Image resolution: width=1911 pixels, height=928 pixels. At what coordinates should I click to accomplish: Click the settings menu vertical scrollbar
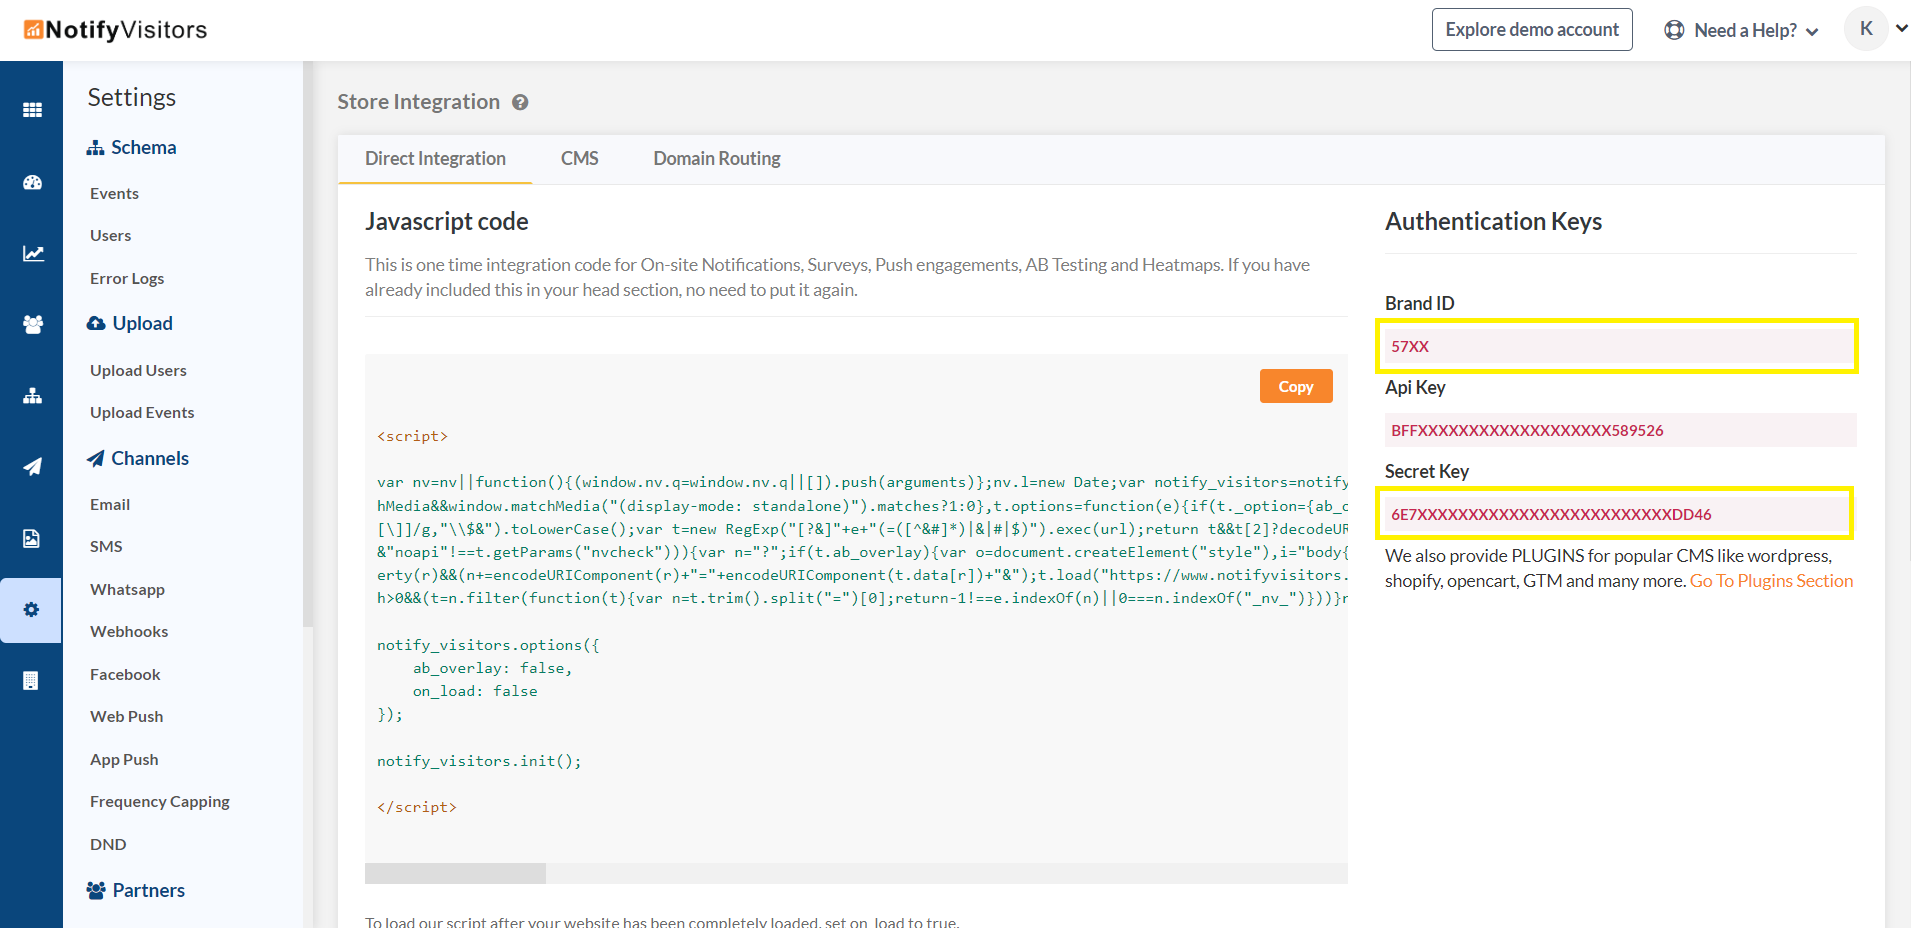(x=308, y=344)
